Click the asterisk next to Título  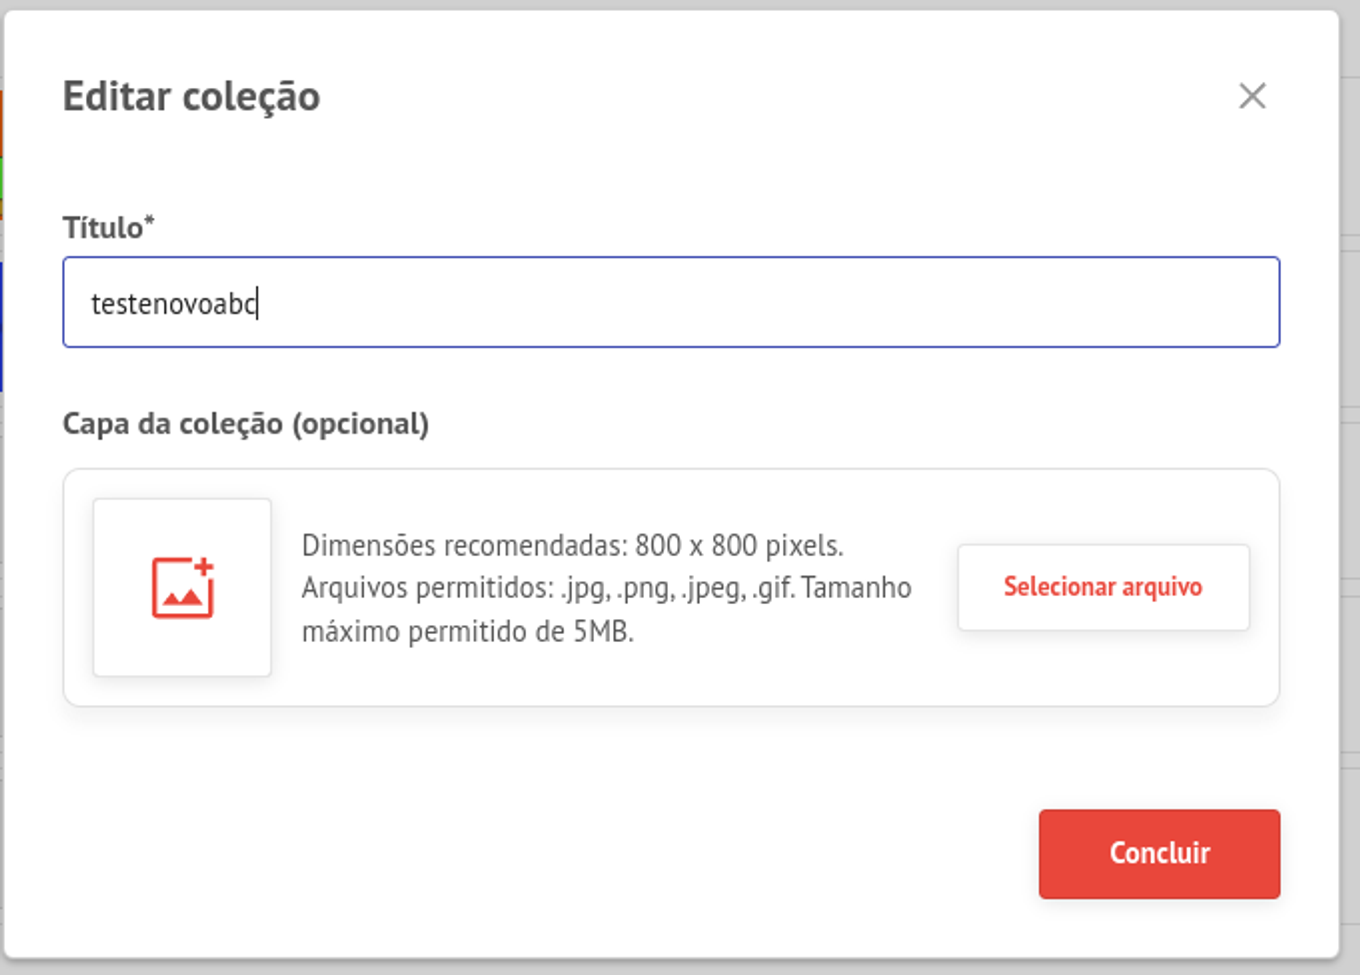(149, 220)
